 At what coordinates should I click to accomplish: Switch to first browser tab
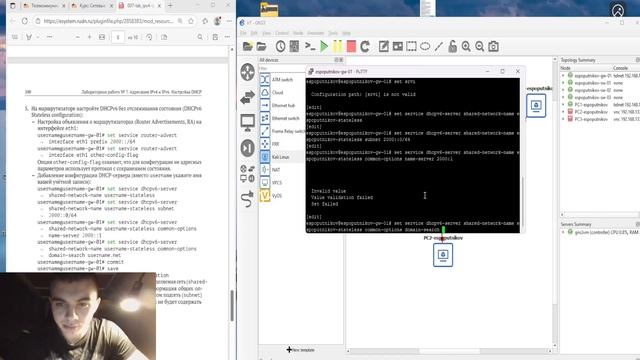tap(44, 6)
